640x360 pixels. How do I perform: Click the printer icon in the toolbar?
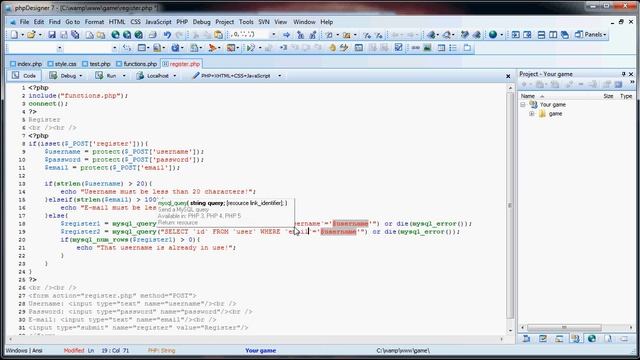point(152,35)
